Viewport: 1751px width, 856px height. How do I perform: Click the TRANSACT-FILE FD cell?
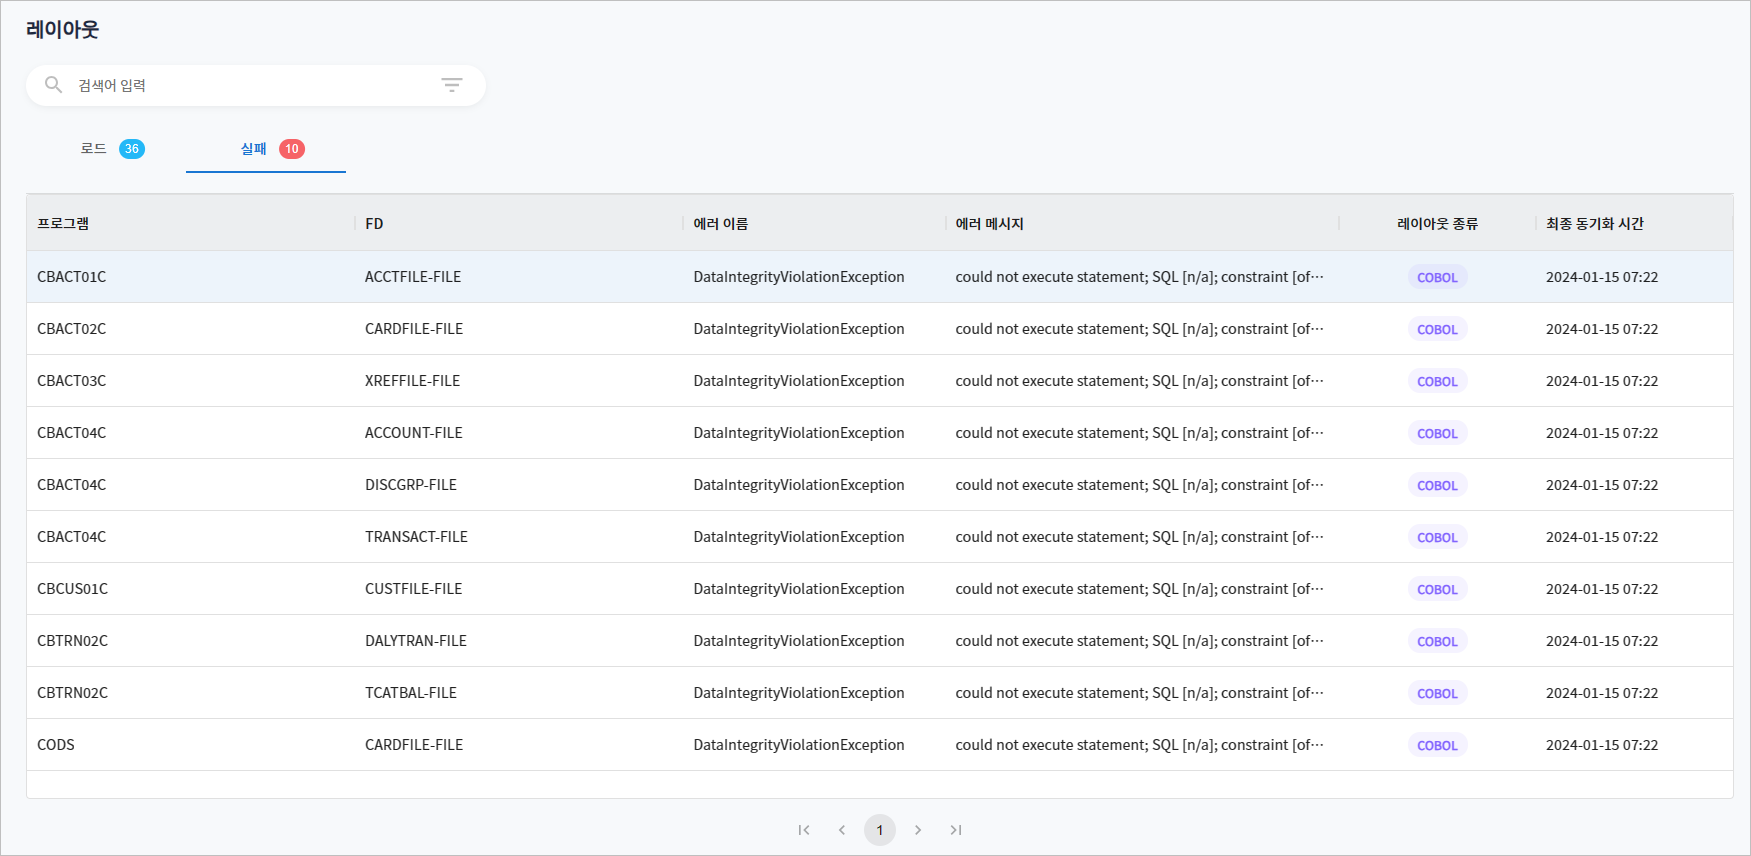[x=416, y=537]
